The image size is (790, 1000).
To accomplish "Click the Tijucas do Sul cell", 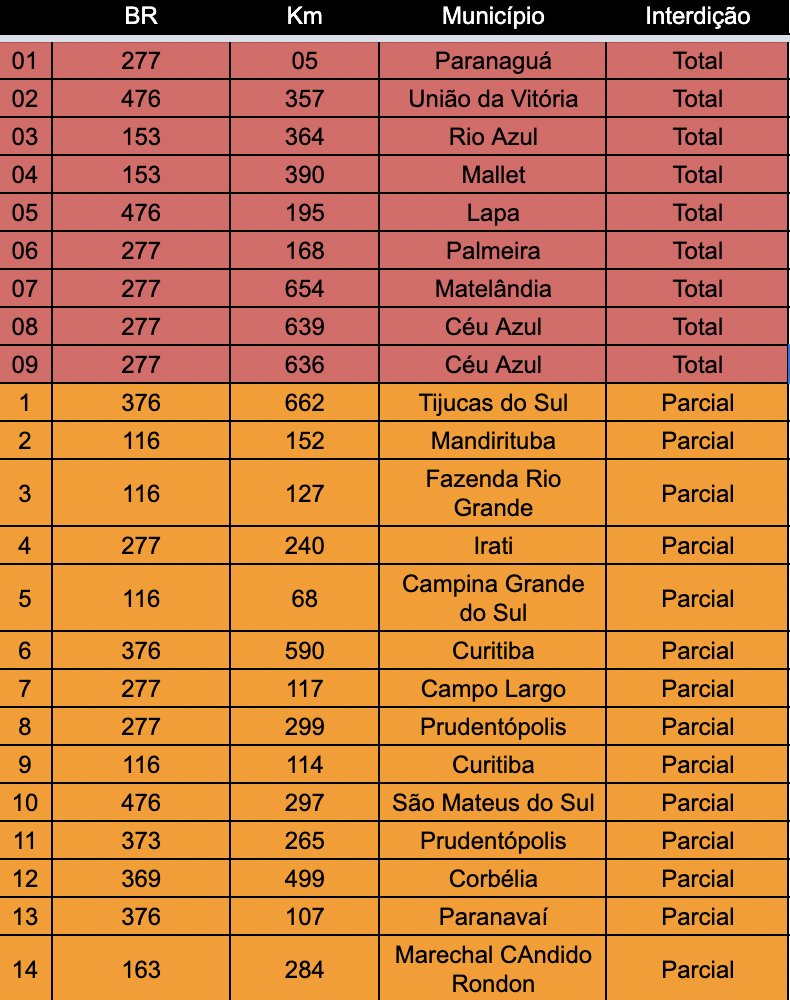I will 493,402.
